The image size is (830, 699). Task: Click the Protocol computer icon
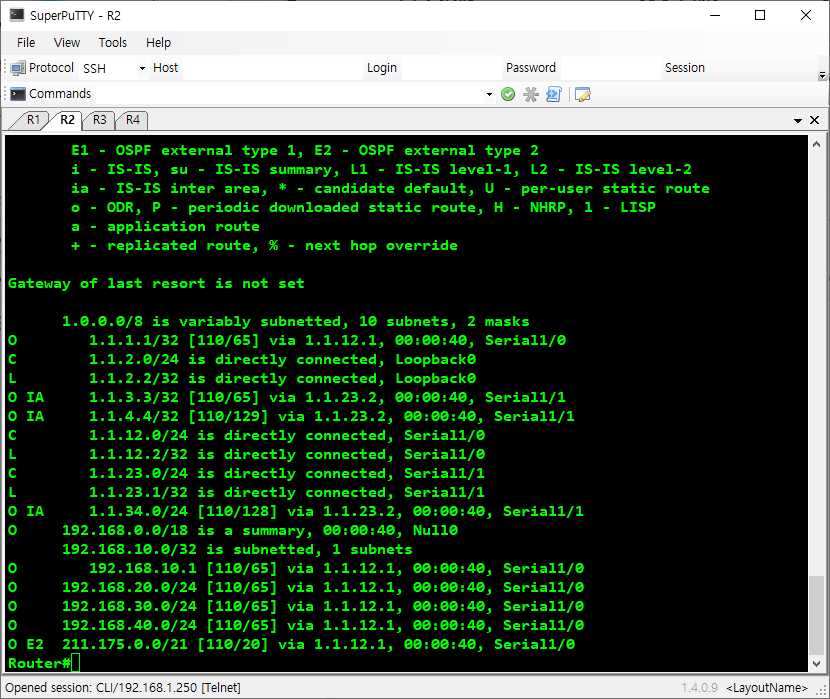(x=18, y=68)
